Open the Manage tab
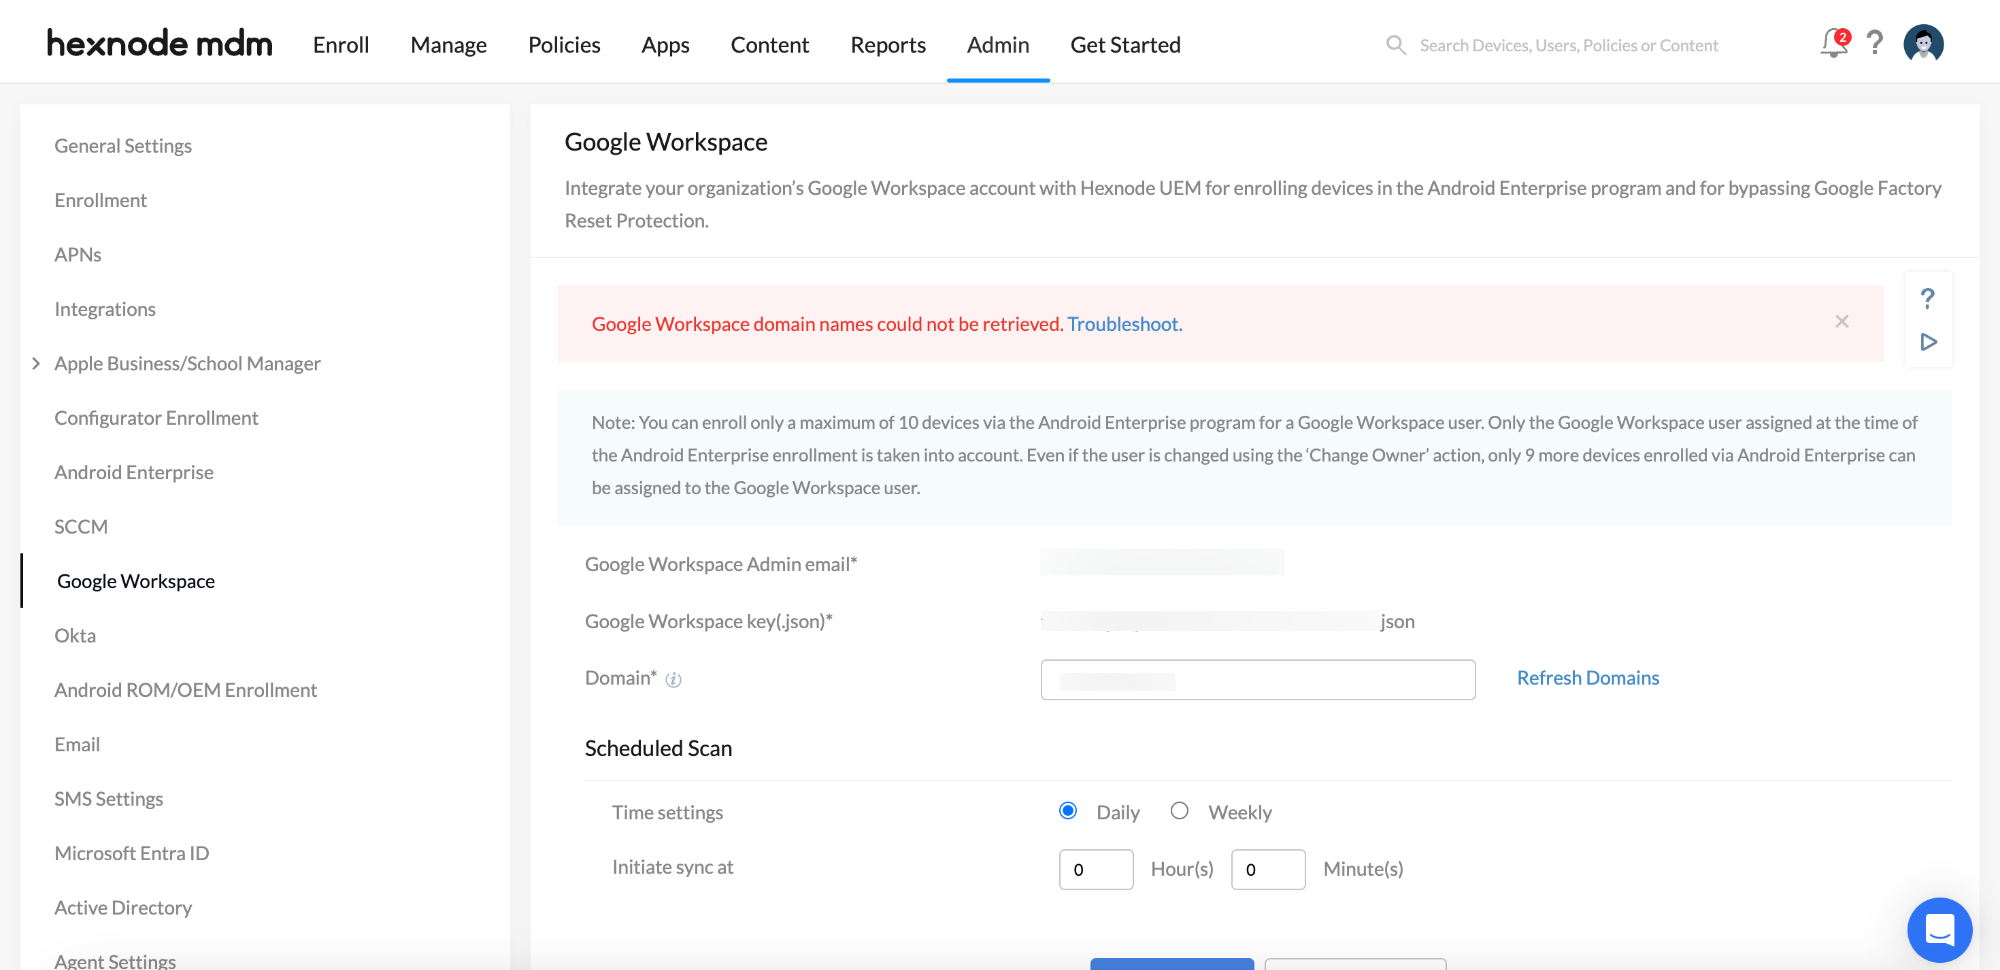Screen dimensions: 2000x970 coord(448,45)
